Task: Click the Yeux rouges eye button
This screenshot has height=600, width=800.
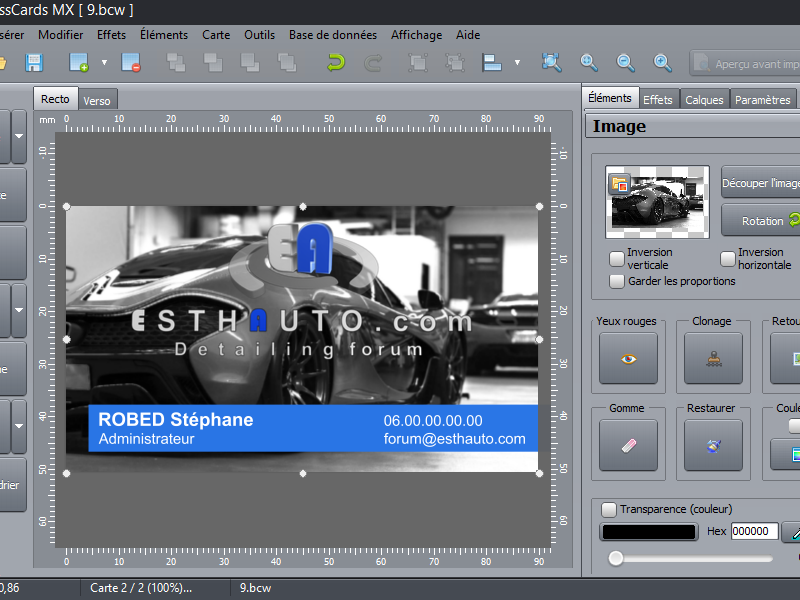Action: [628, 359]
